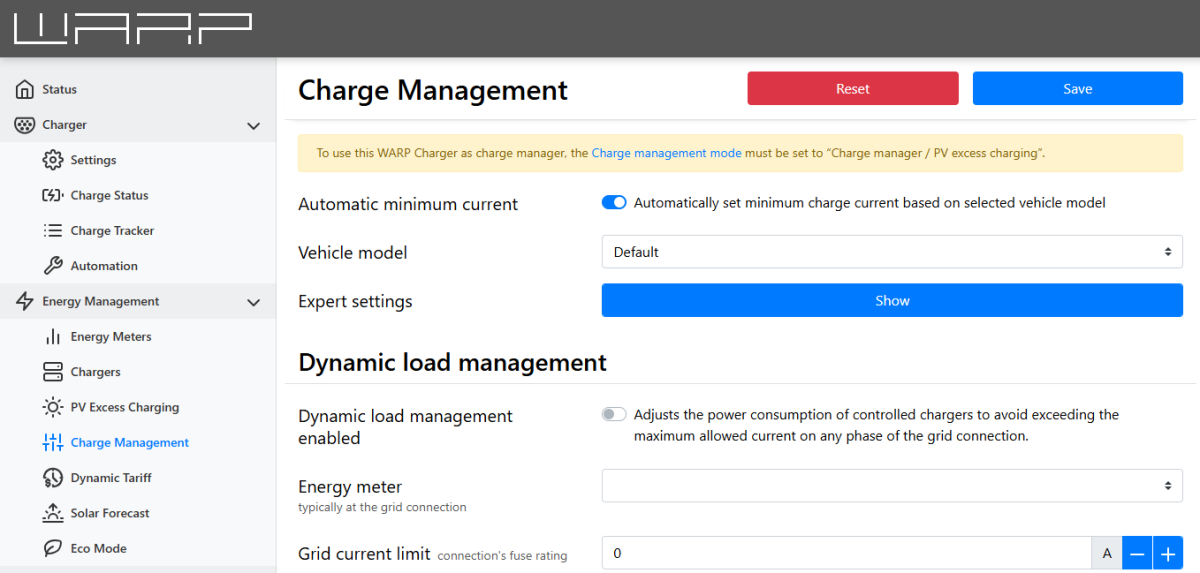Click the Charge Tracker list icon
The width and height of the screenshot is (1200, 573).
tap(53, 231)
